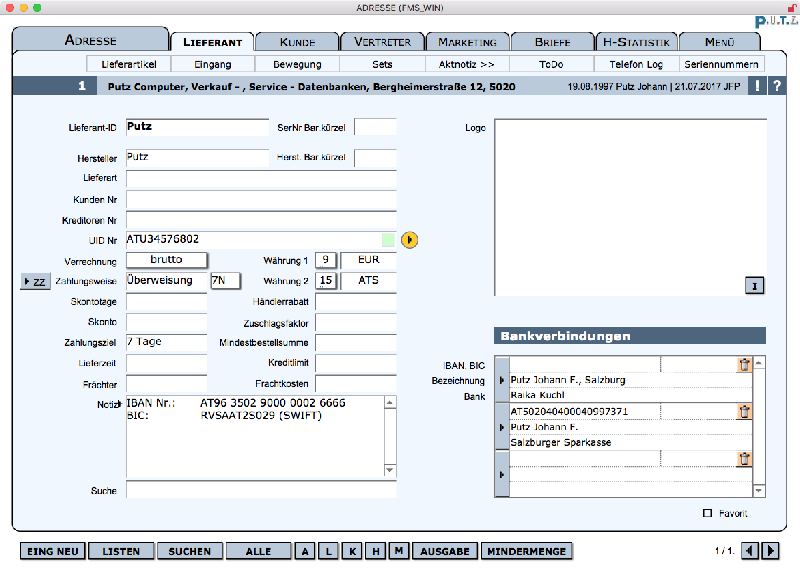Delete the Salzburger Sparkasse bank entry
Screen dimensions: 800x572
click(744, 411)
